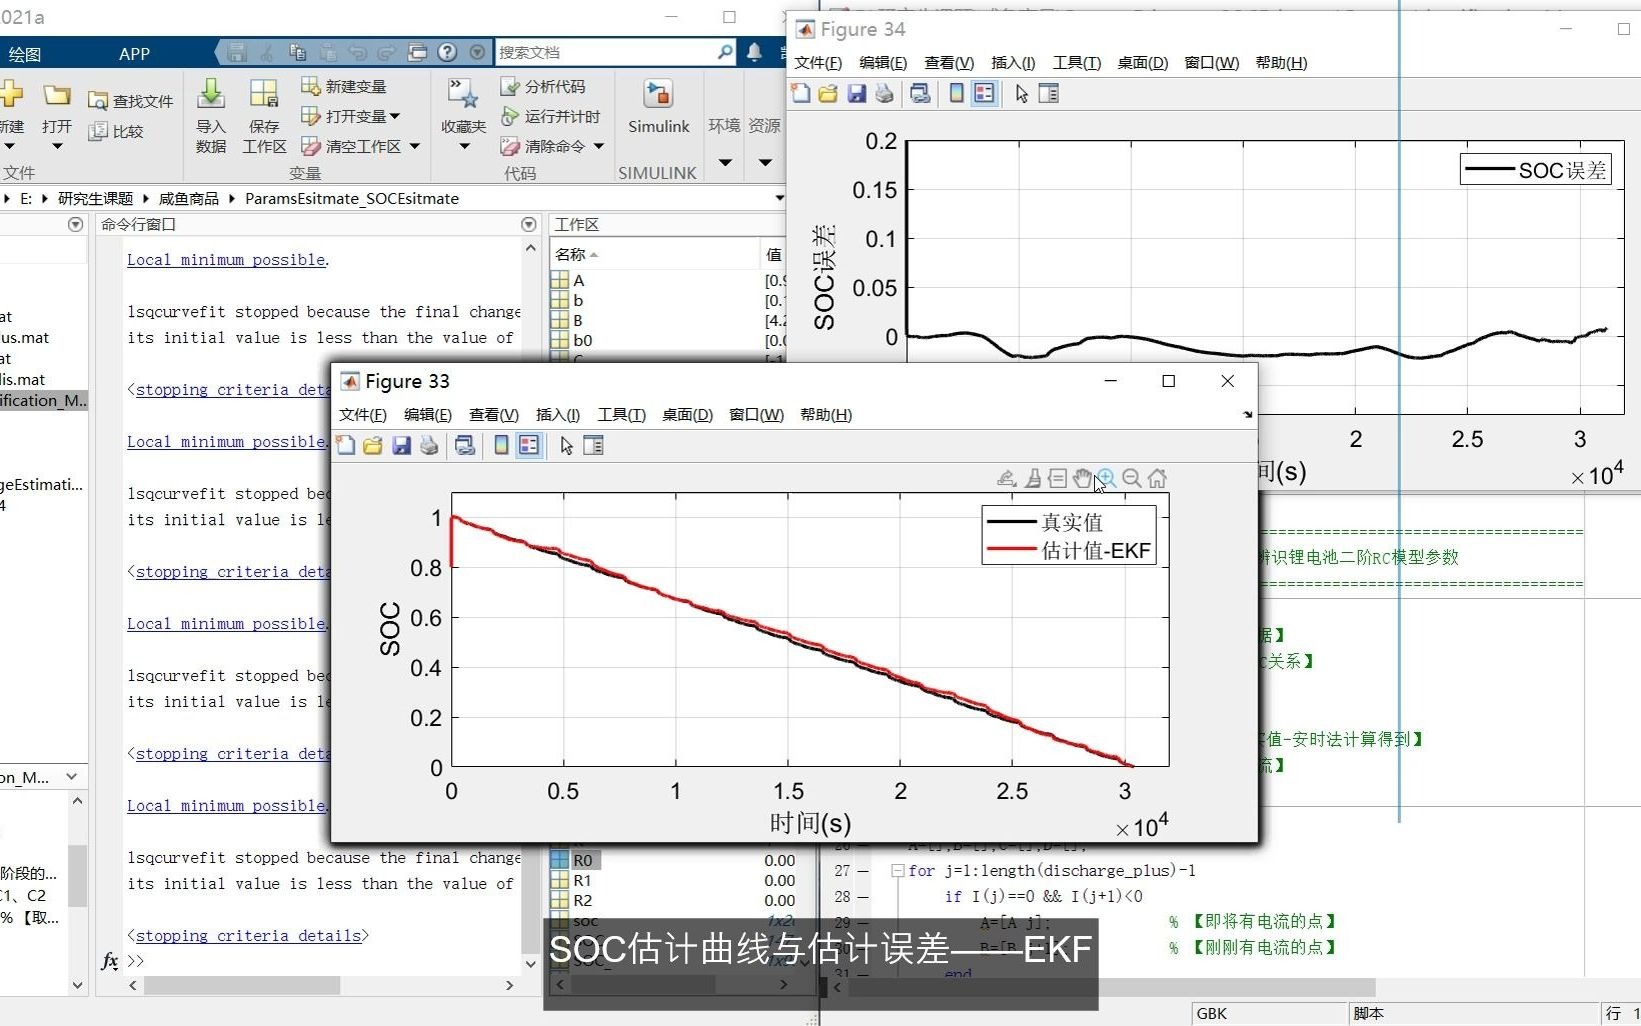
Task: Open address bar path dropdown
Action: pos(780,198)
